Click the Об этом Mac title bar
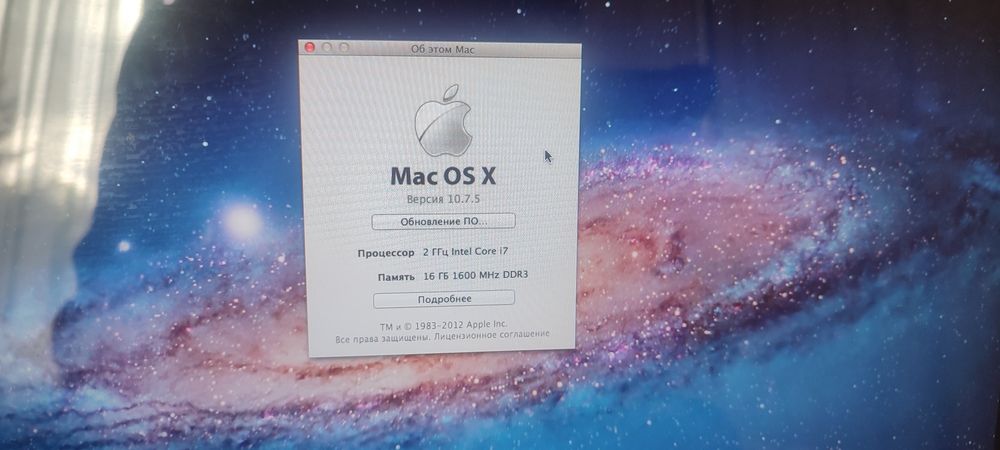The height and width of the screenshot is (450, 1000). 440,49
